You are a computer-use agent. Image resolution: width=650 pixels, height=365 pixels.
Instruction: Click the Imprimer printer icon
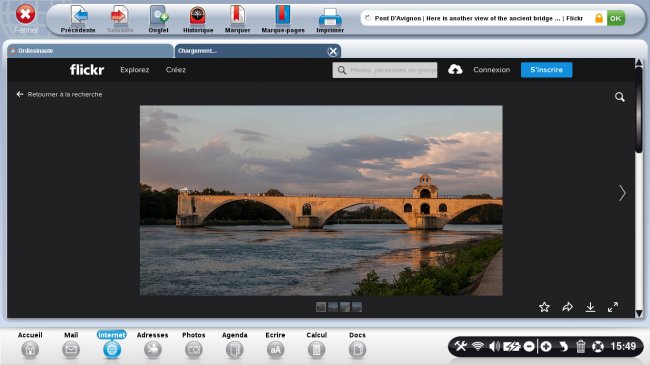click(330, 17)
